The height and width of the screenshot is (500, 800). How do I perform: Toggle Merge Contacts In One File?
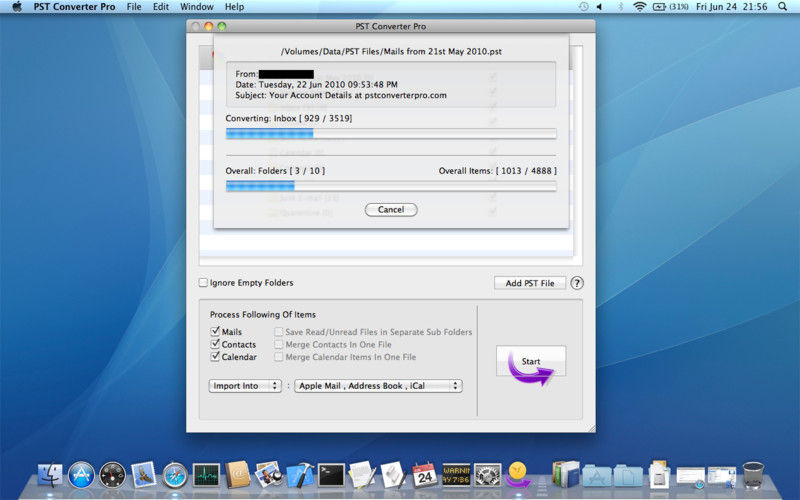(279, 344)
